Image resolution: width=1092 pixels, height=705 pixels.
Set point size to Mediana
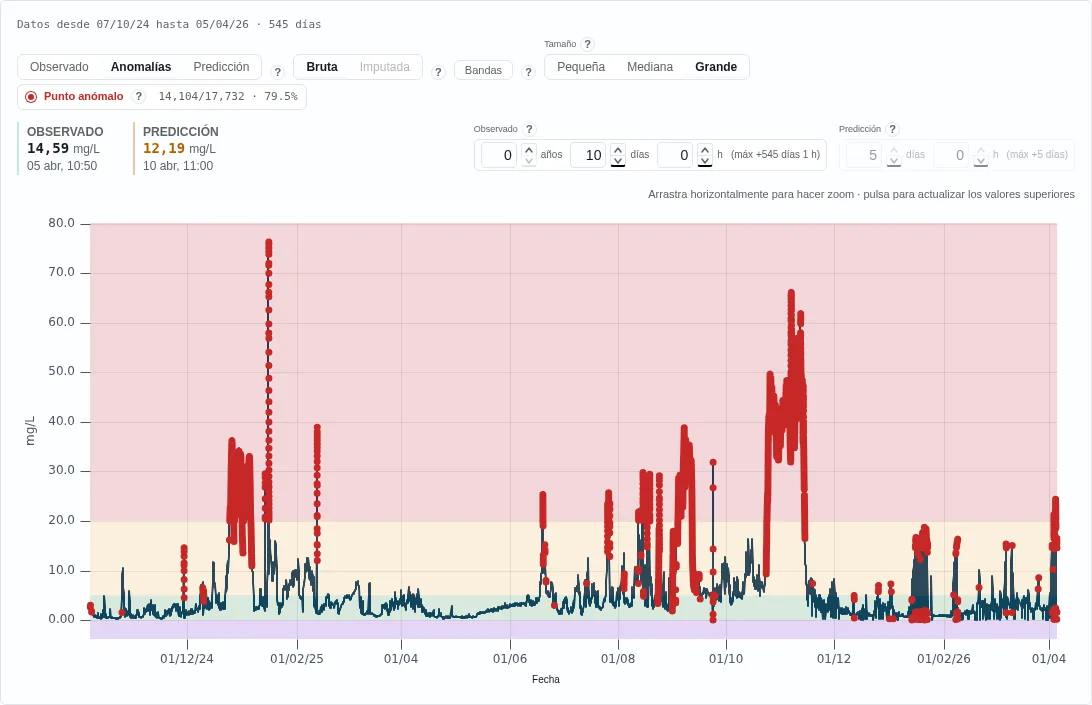[x=650, y=67]
